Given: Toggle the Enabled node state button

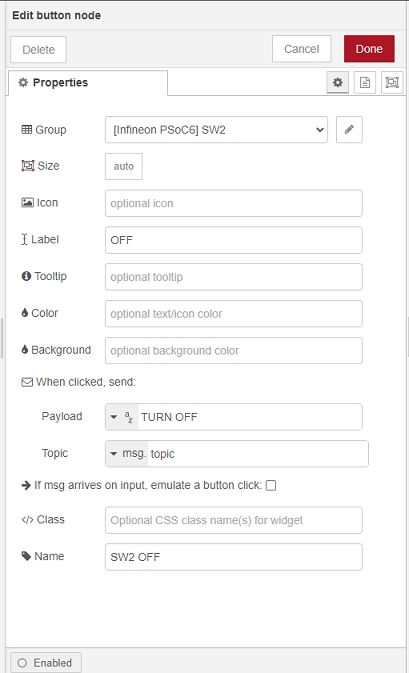Looking at the screenshot, I should tap(45, 662).
